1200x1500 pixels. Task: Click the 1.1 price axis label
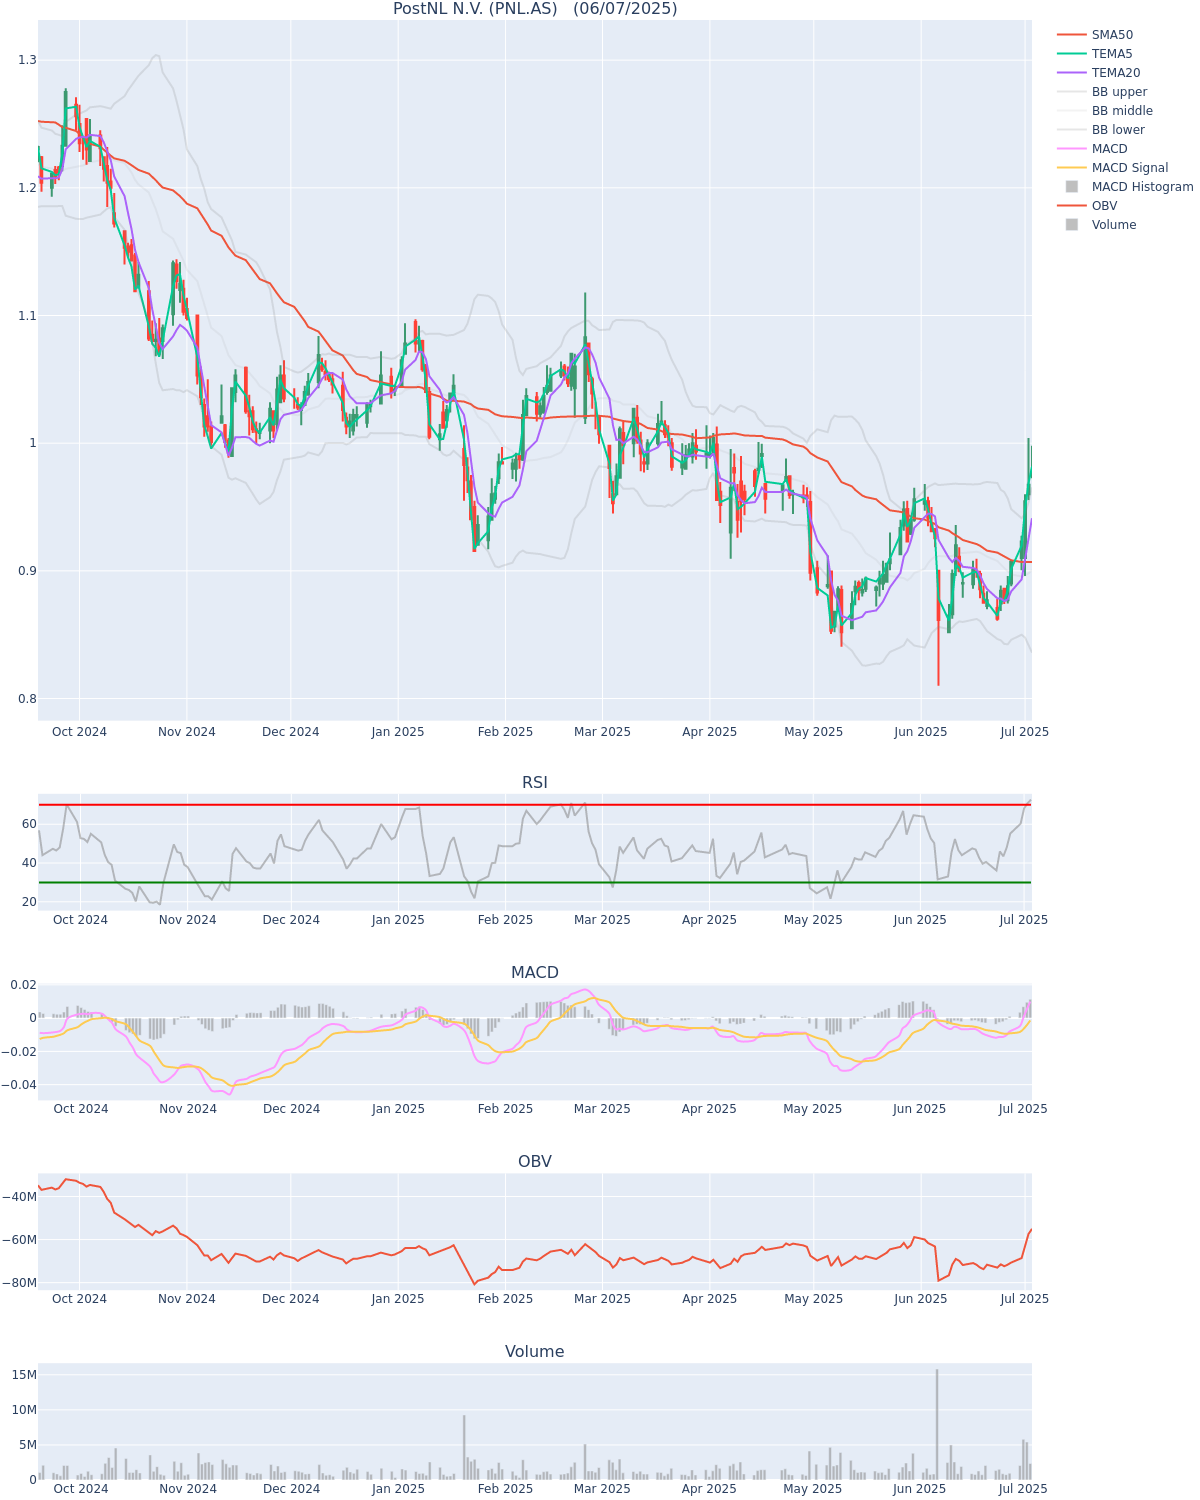[x=27, y=316]
